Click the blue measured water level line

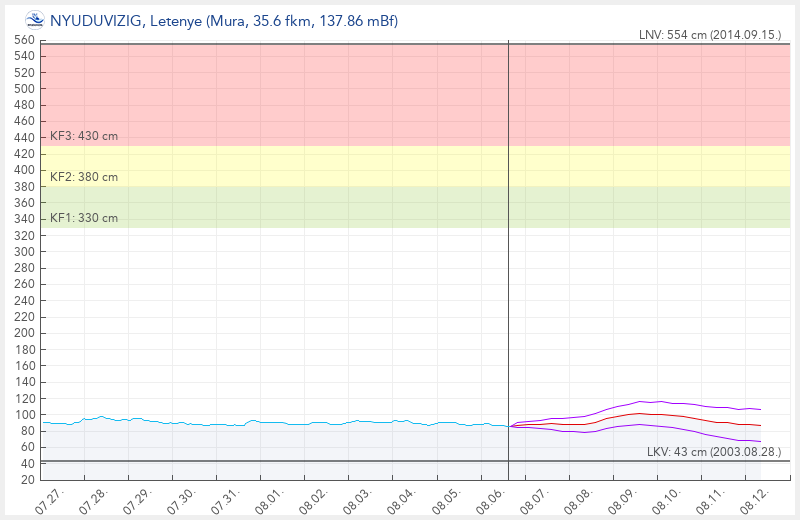coord(276,423)
